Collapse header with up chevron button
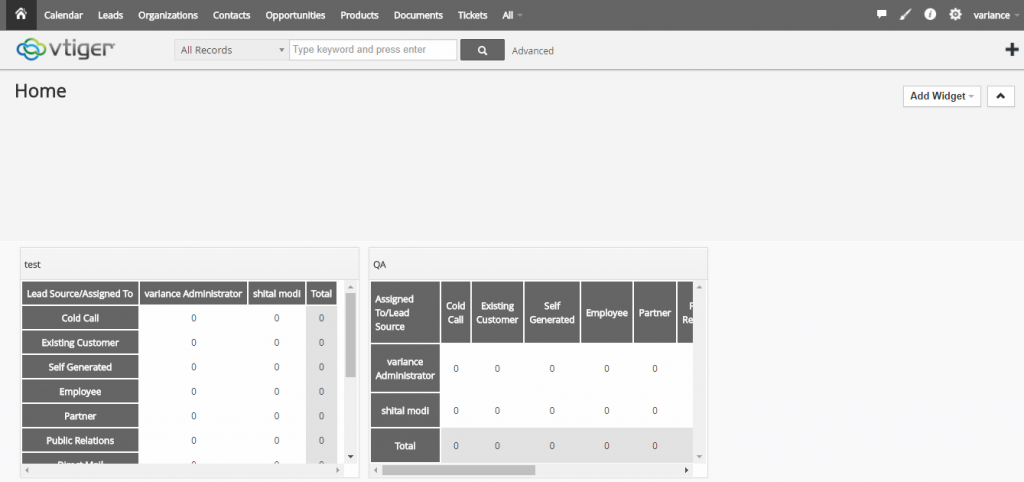1024x482 pixels. (1000, 96)
